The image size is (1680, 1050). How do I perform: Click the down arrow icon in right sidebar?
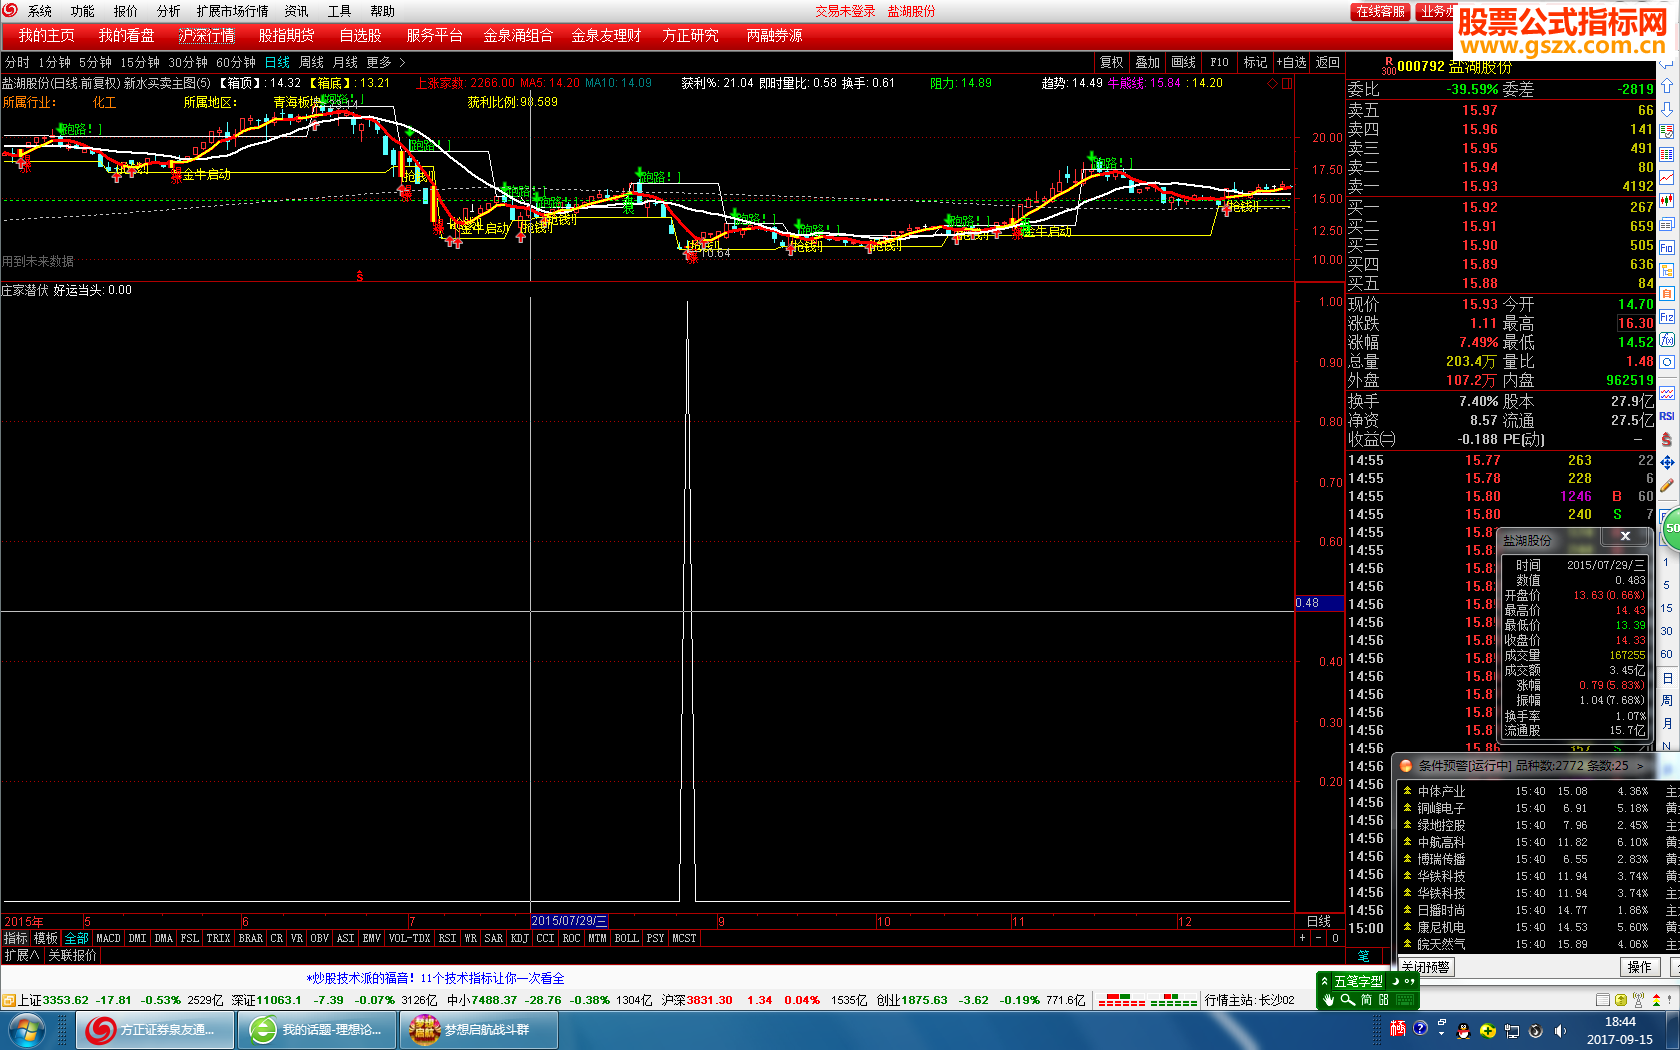click(1667, 109)
